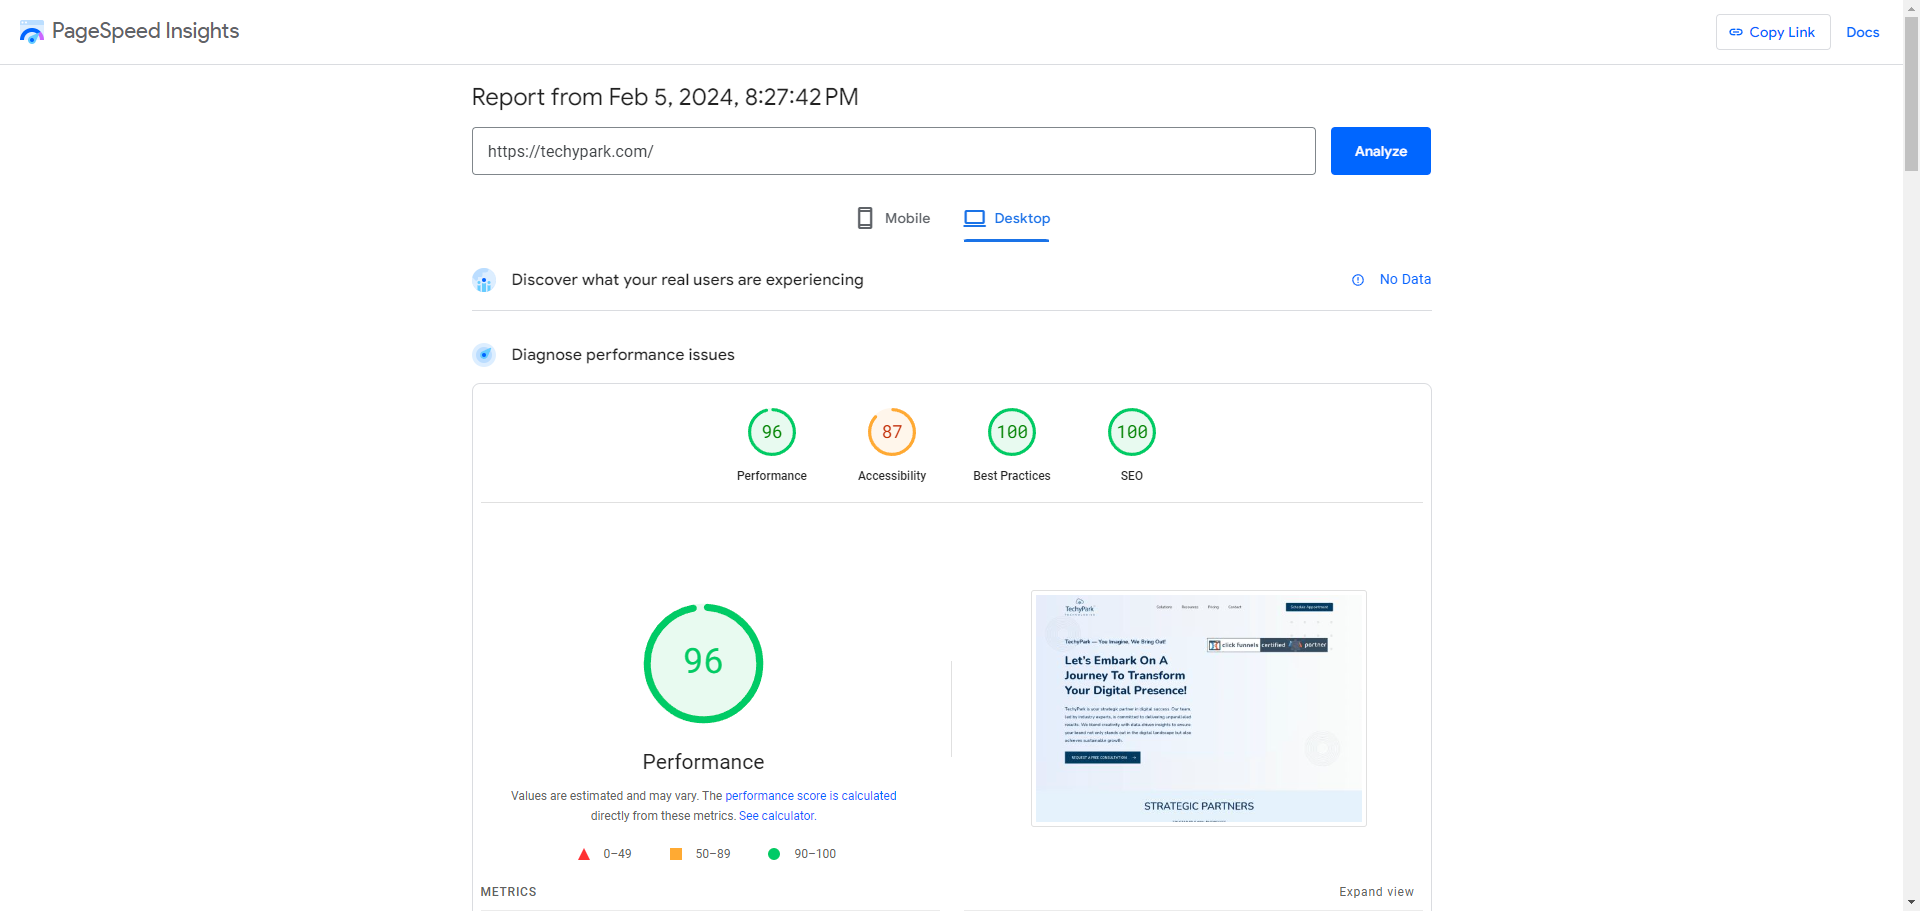Expand view of the metrics section

pyautogui.click(x=1376, y=892)
